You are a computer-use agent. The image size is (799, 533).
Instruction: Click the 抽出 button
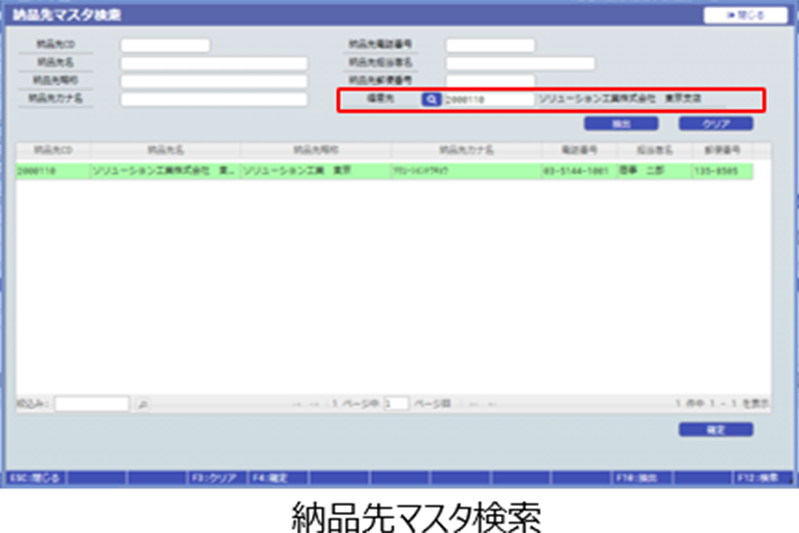621,124
